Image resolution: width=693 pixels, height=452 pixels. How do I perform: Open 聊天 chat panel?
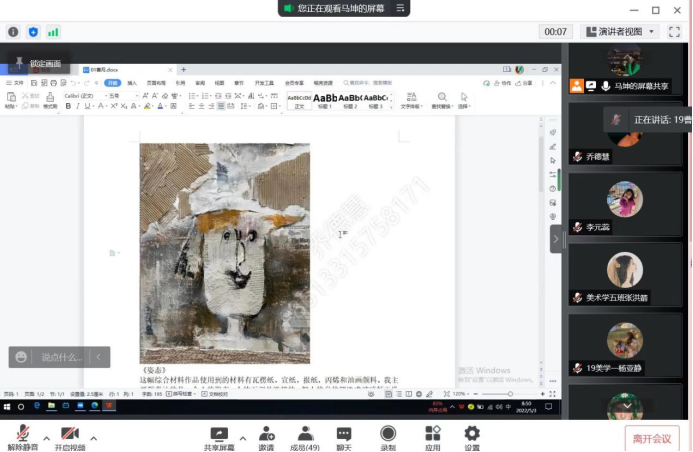click(x=344, y=437)
